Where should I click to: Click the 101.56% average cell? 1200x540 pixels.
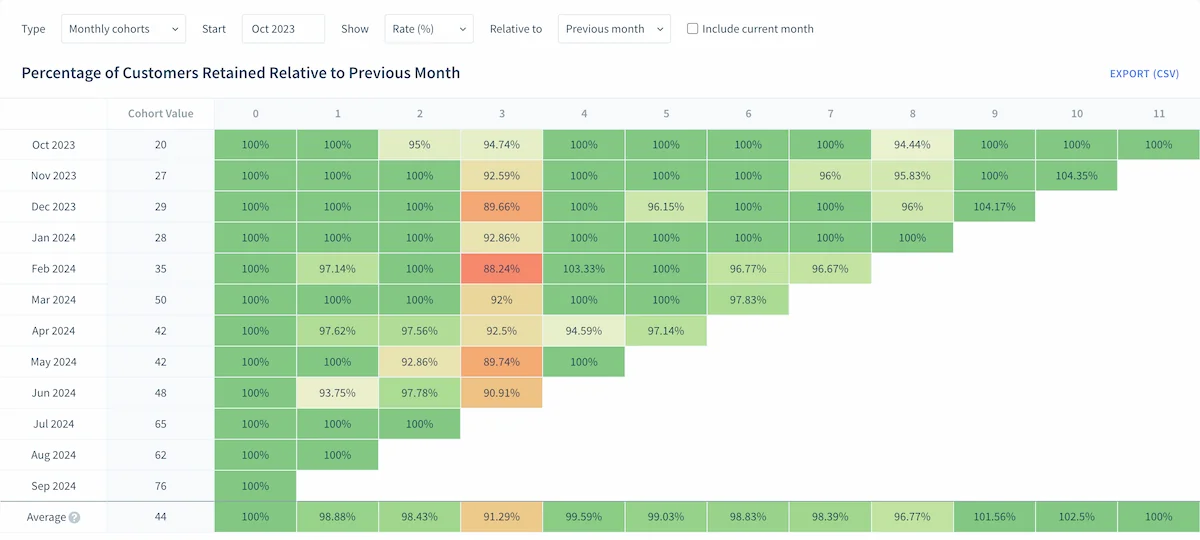click(x=994, y=517)
